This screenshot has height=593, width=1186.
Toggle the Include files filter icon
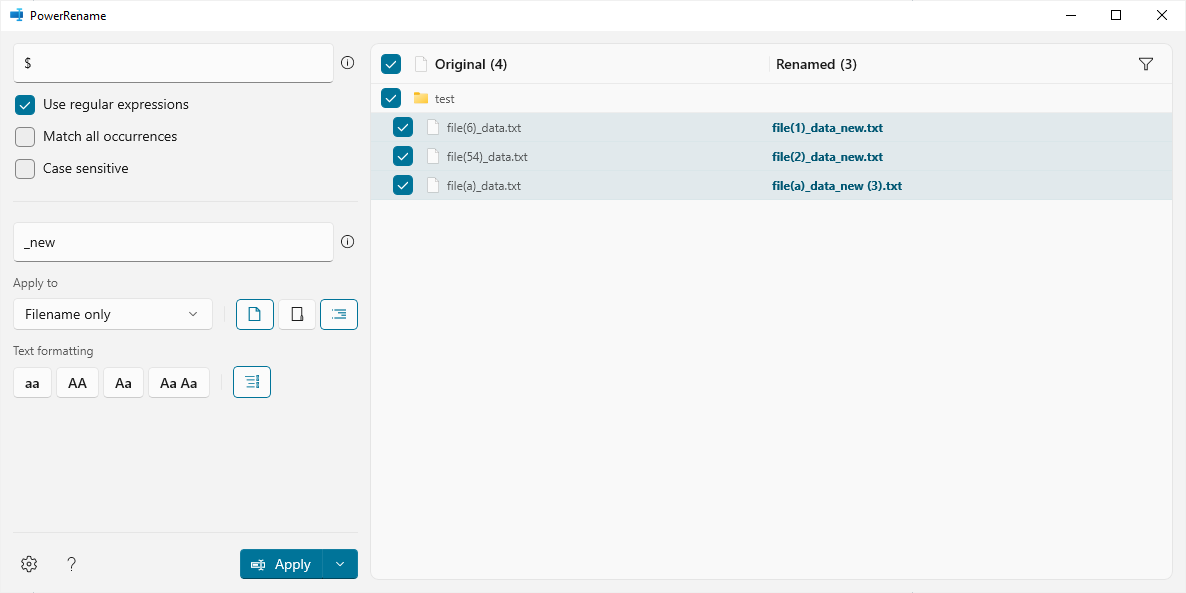254,314
